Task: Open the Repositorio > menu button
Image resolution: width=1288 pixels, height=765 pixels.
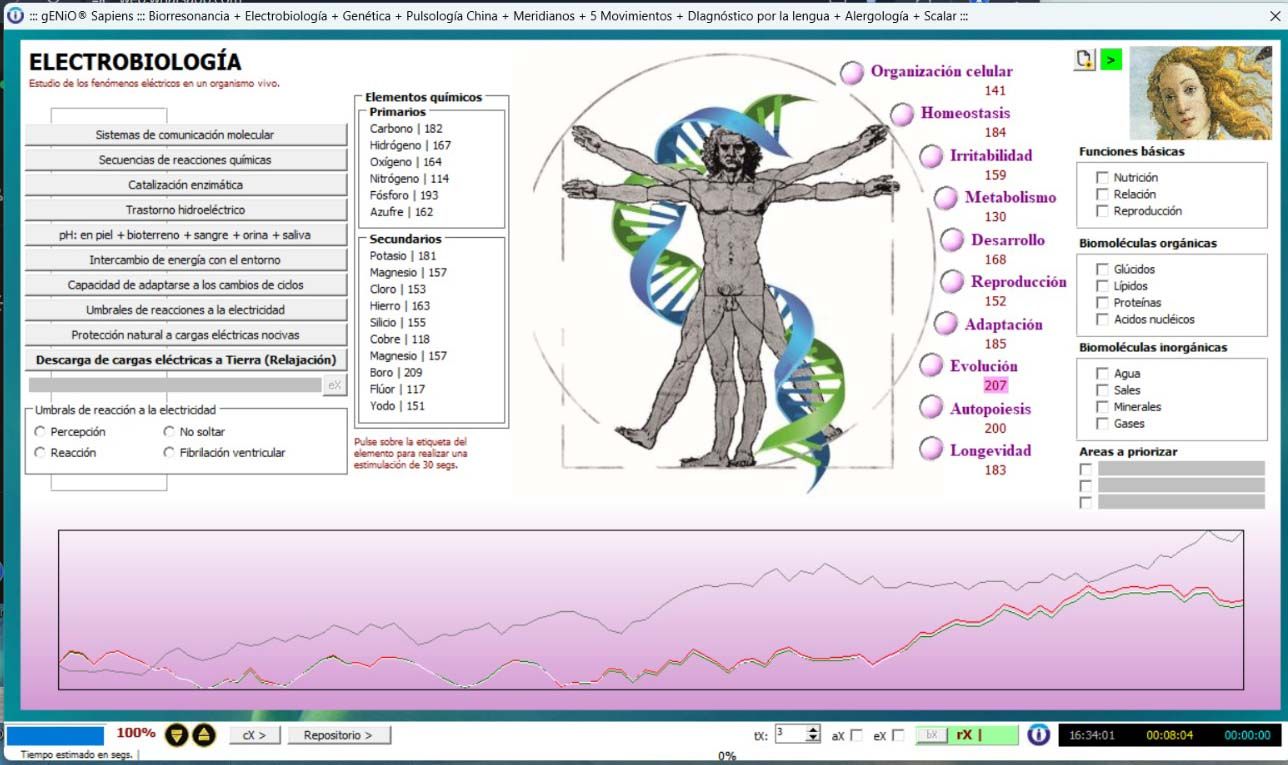Action: 339,735
